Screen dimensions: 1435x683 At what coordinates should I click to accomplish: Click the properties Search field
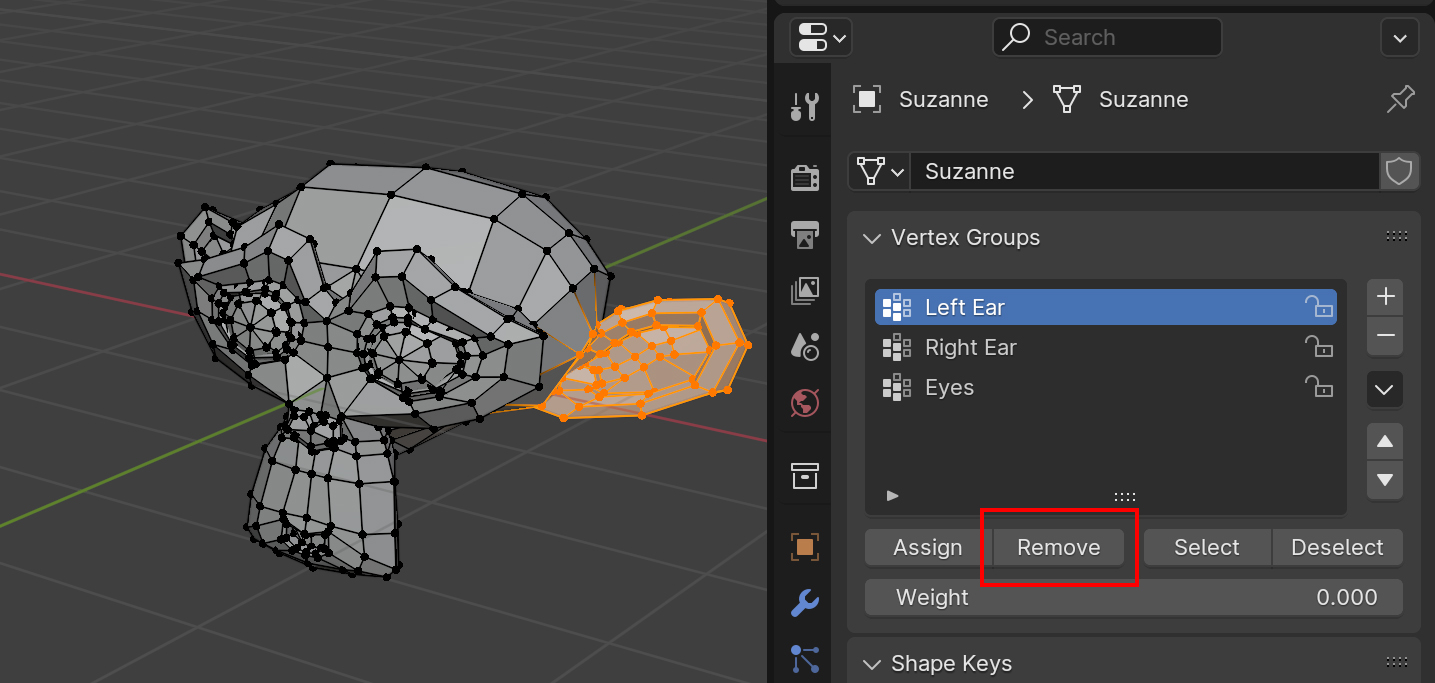click(1107, 38)
